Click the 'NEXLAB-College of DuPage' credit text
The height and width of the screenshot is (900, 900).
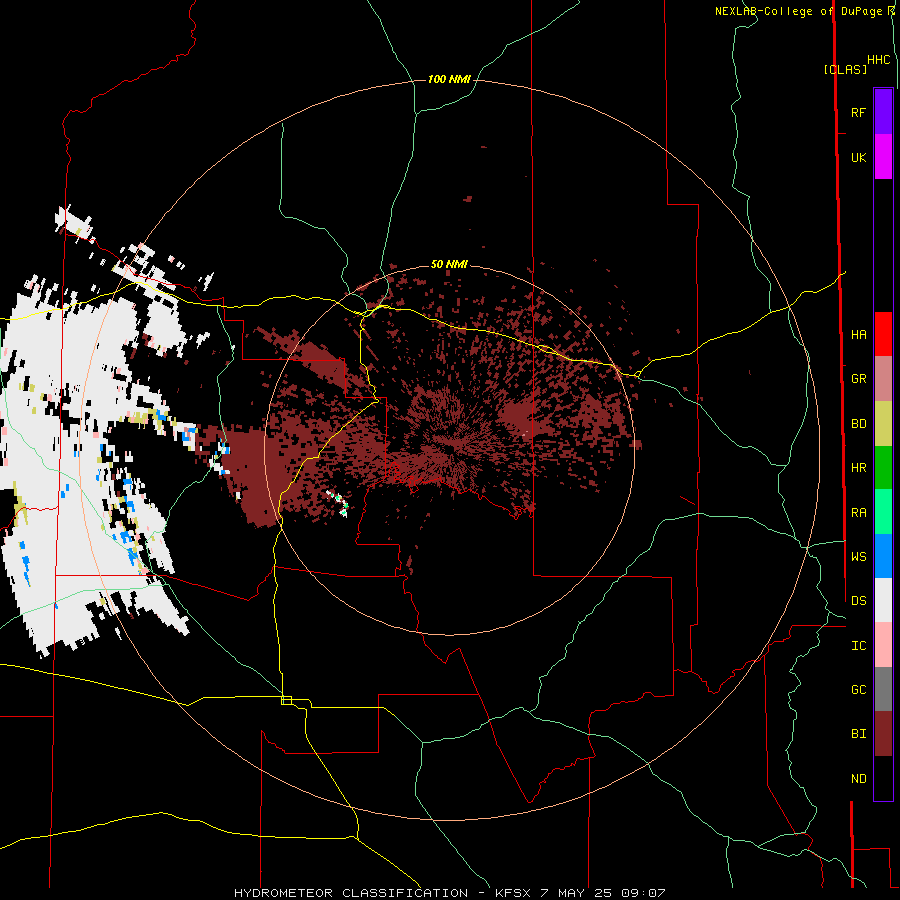click(797, 11)
